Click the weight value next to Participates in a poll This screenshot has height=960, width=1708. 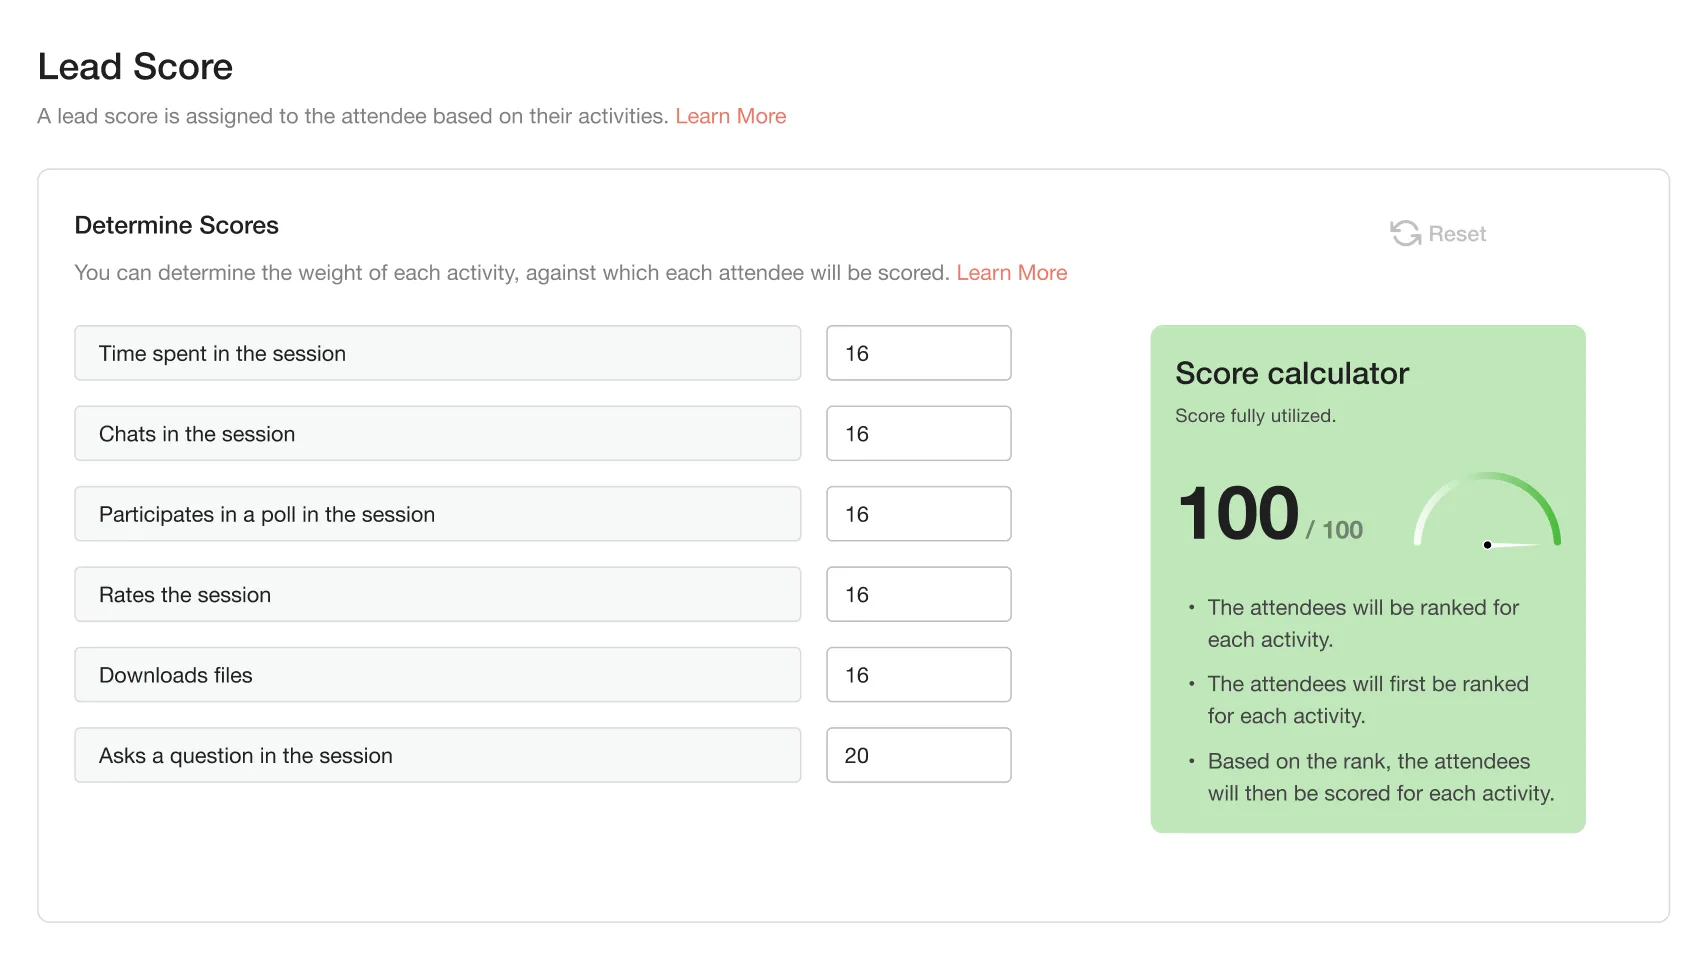(x=917, y=513)
